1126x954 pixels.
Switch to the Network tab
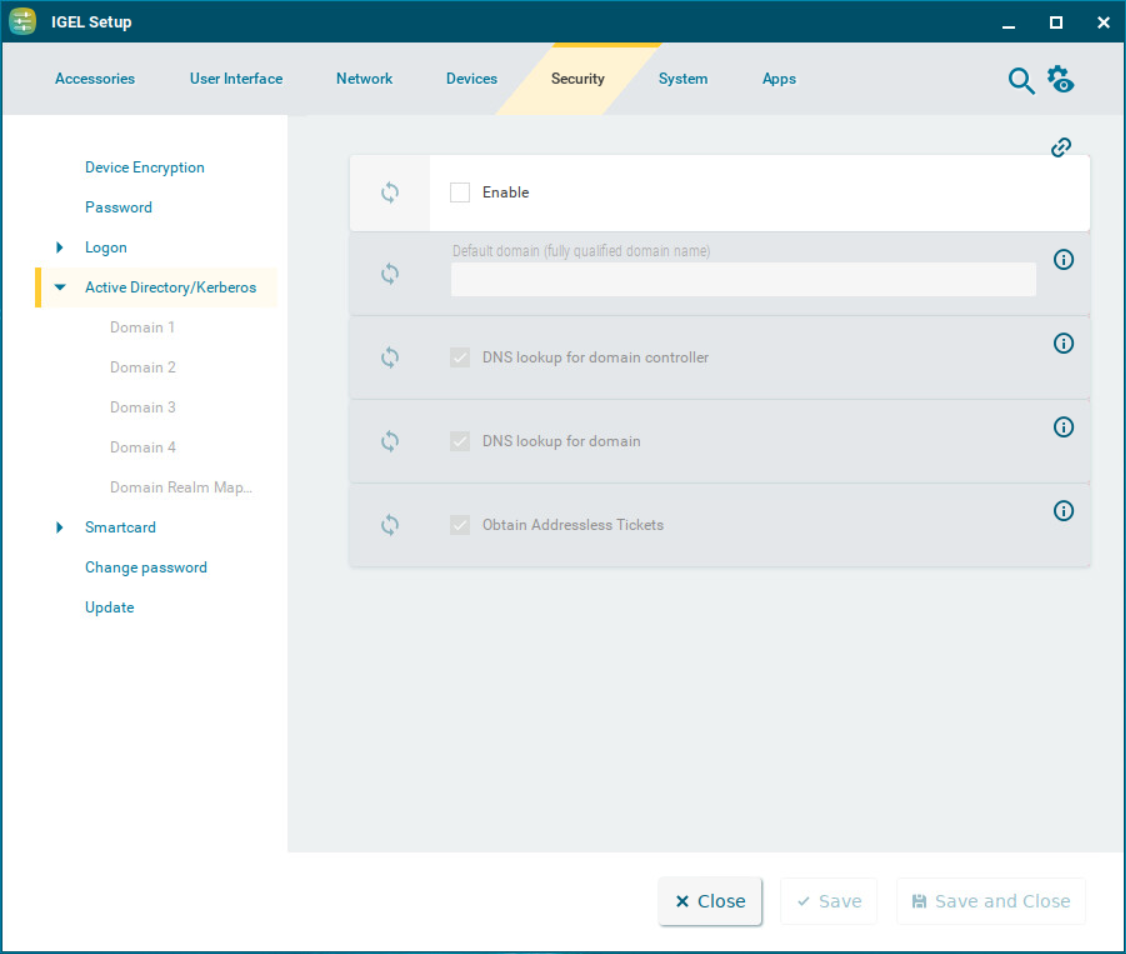(x=364, y=79)
